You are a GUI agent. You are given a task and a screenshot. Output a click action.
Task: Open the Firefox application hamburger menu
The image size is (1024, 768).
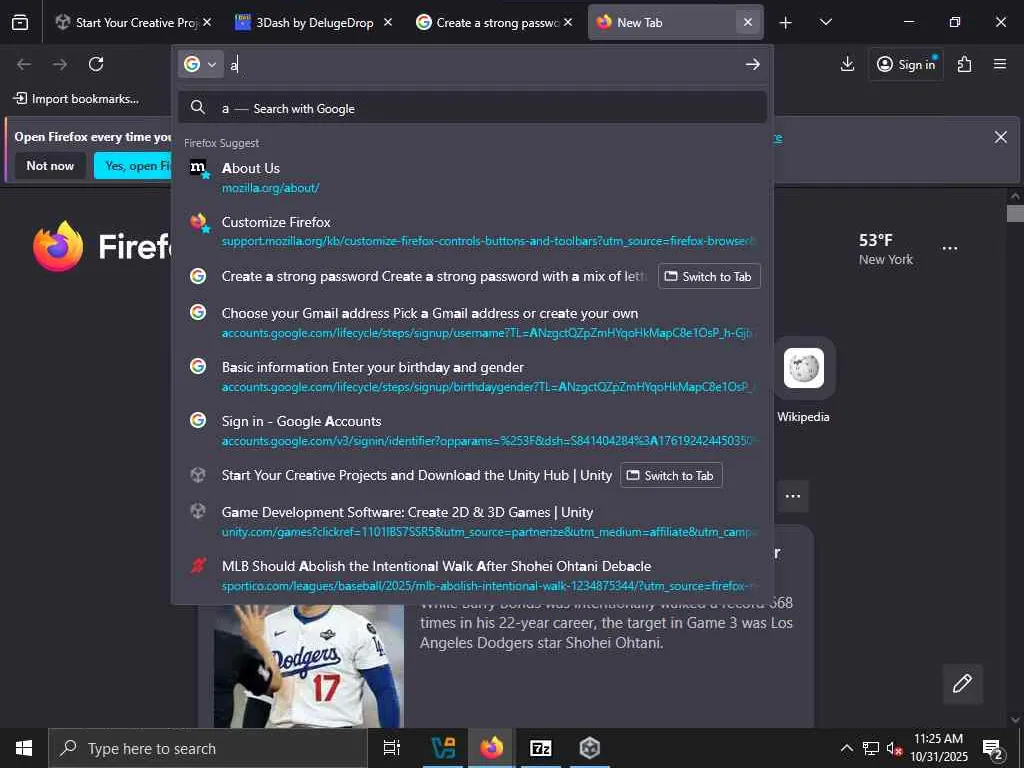coord(1000,64)
